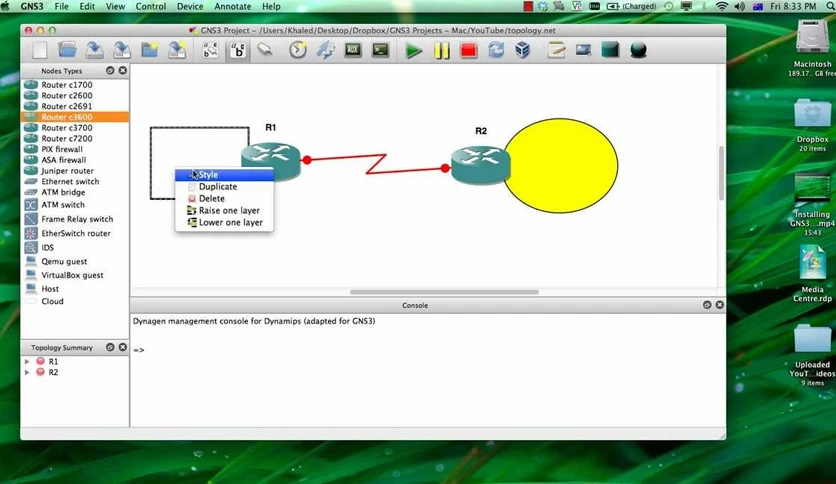Open the View menu
The width and height of the screenshot is (836, 484).
(x=115, y=6)
